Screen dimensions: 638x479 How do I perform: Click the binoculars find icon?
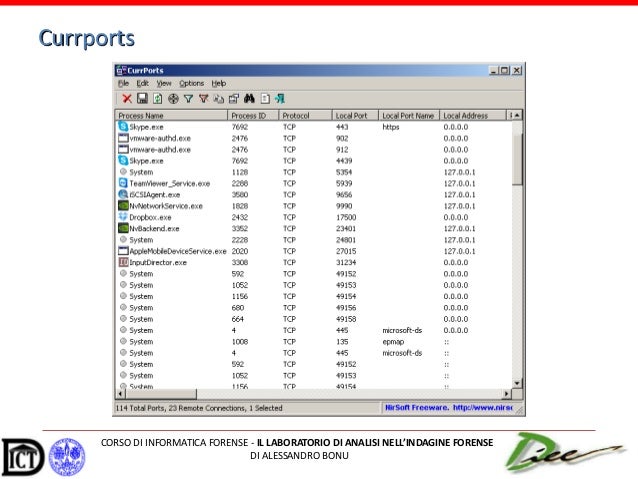[249, 98]
